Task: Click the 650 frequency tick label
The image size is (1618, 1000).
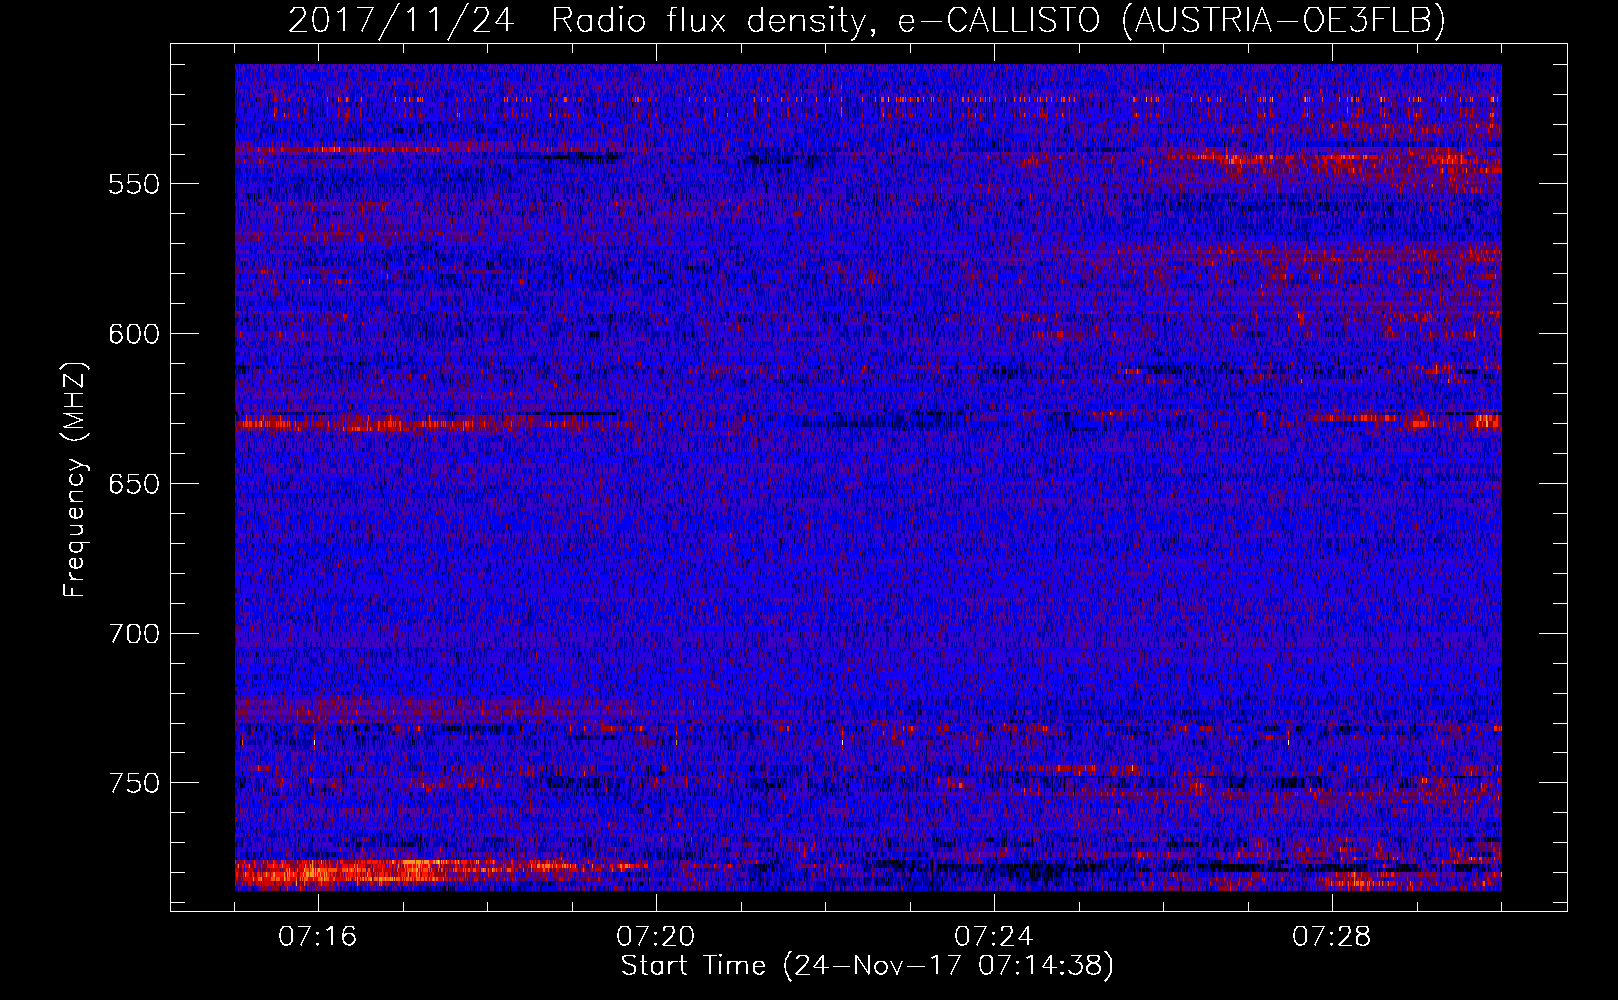Action: click(134, 484)
